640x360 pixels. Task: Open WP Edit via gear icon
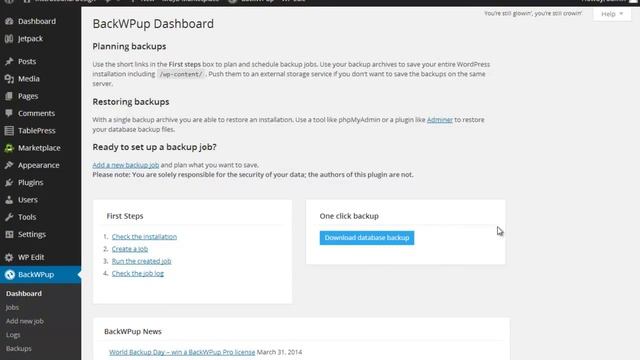[9, 258]
